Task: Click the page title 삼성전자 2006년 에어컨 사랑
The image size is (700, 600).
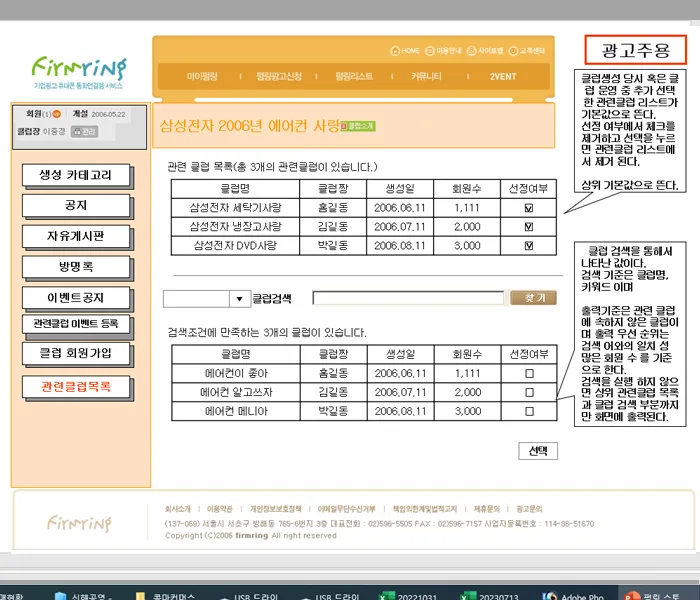Action: point(250,126)
